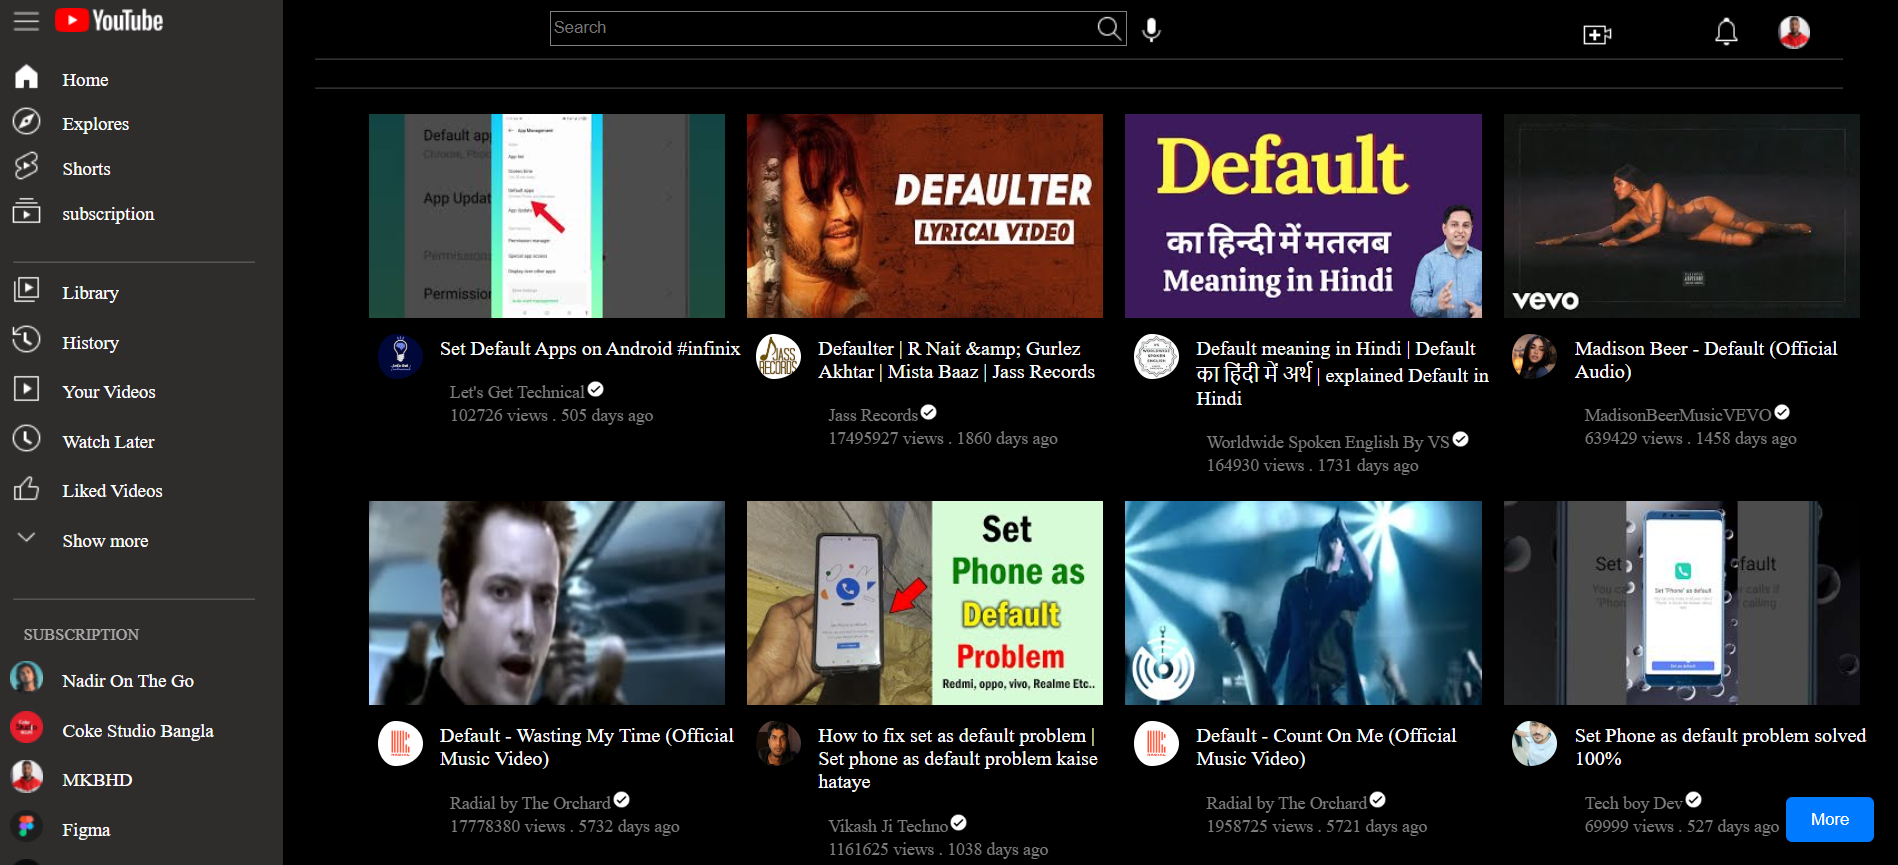Open Default - Wasting My Time title

click(x=587, y=747)
